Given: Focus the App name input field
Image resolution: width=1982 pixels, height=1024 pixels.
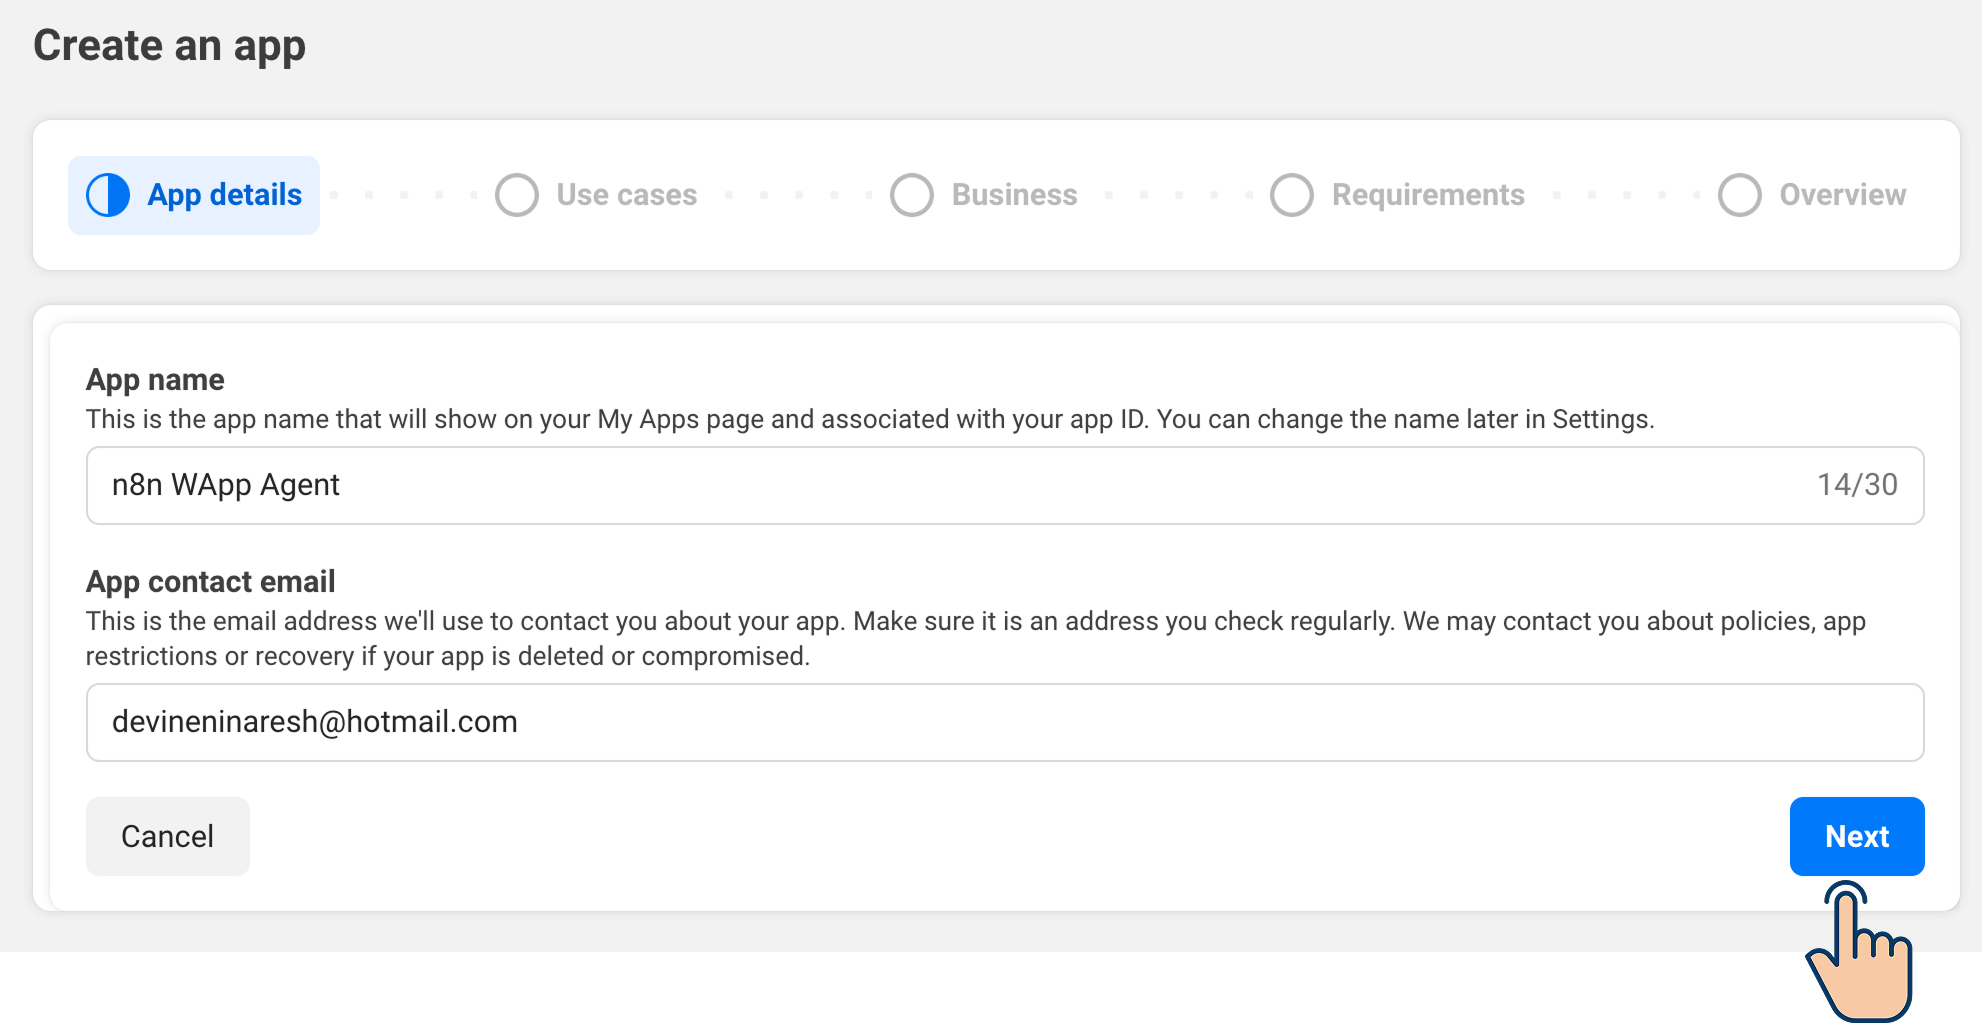Looking at the screenshot, I should (x=1005, y=485).
